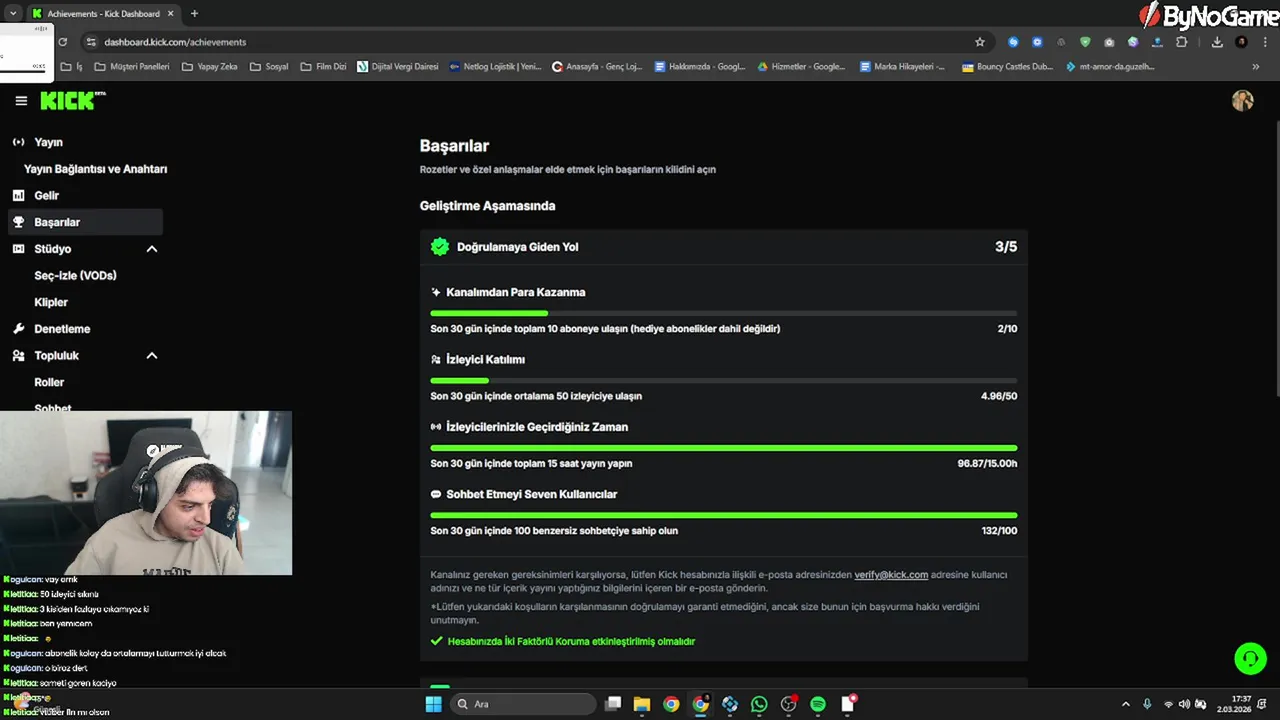
Task: Click the webcam overlay thumbnail
Action: 146,493
